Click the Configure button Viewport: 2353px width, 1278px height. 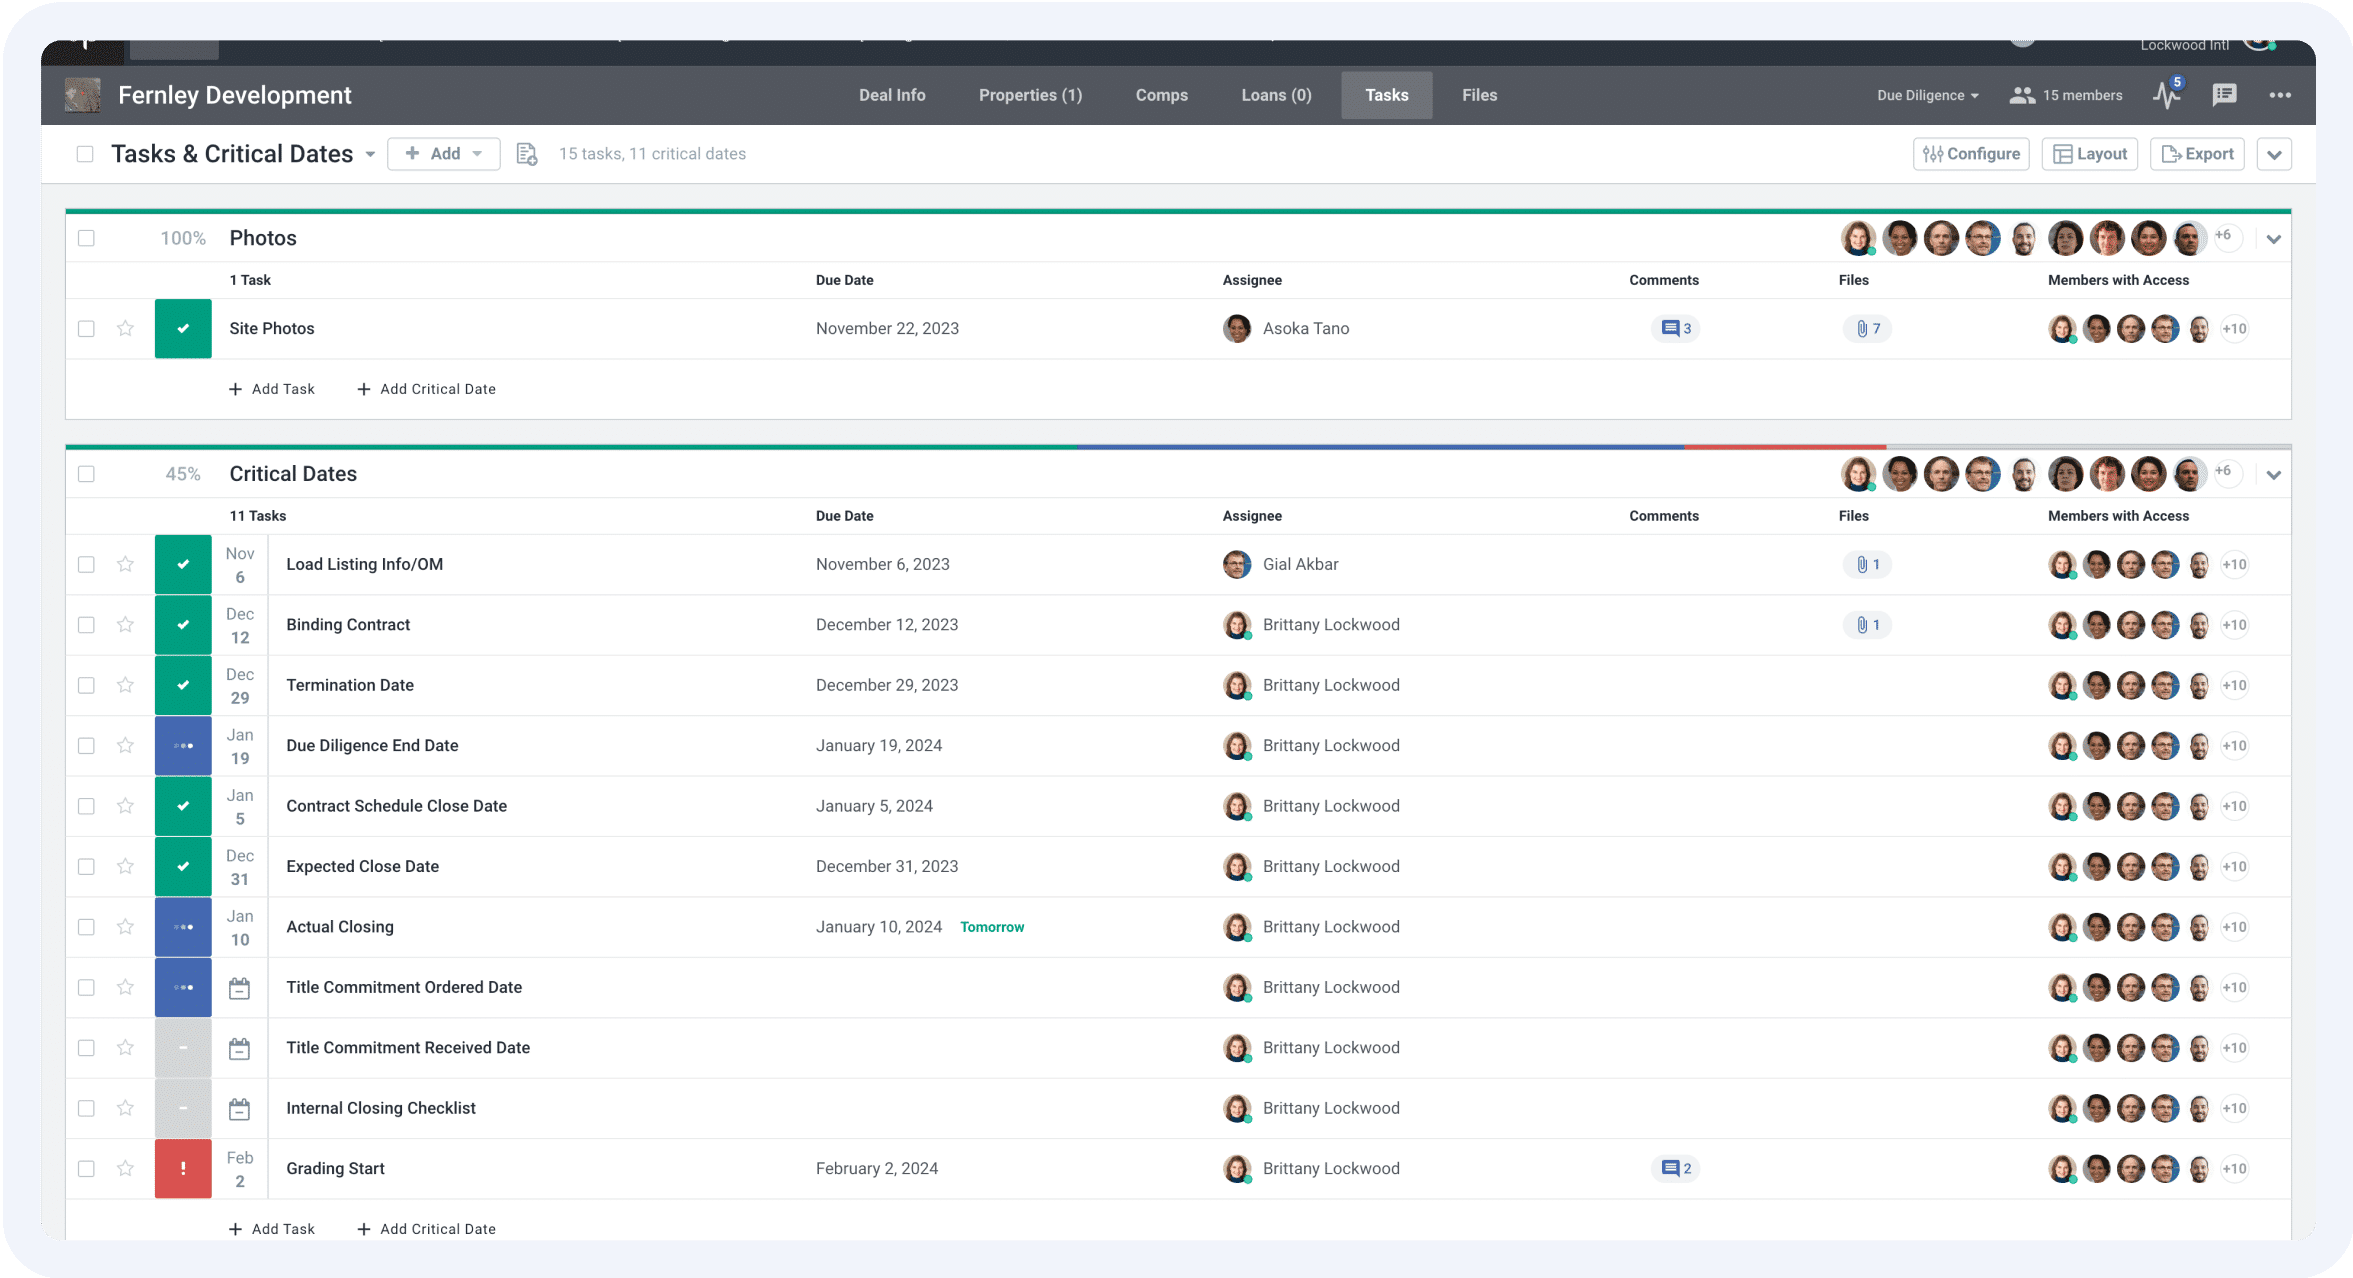(1971, 154)
